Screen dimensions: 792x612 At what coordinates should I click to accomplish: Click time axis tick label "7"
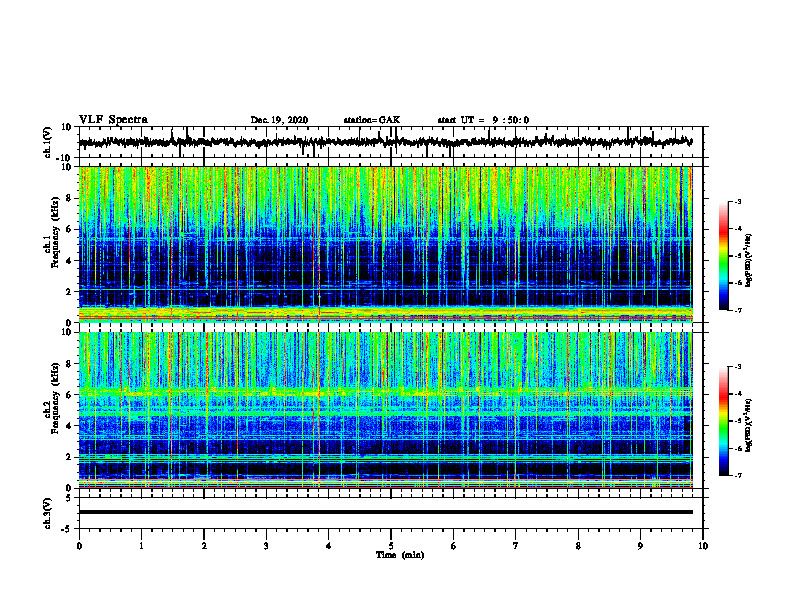click(x=516, y=546)
